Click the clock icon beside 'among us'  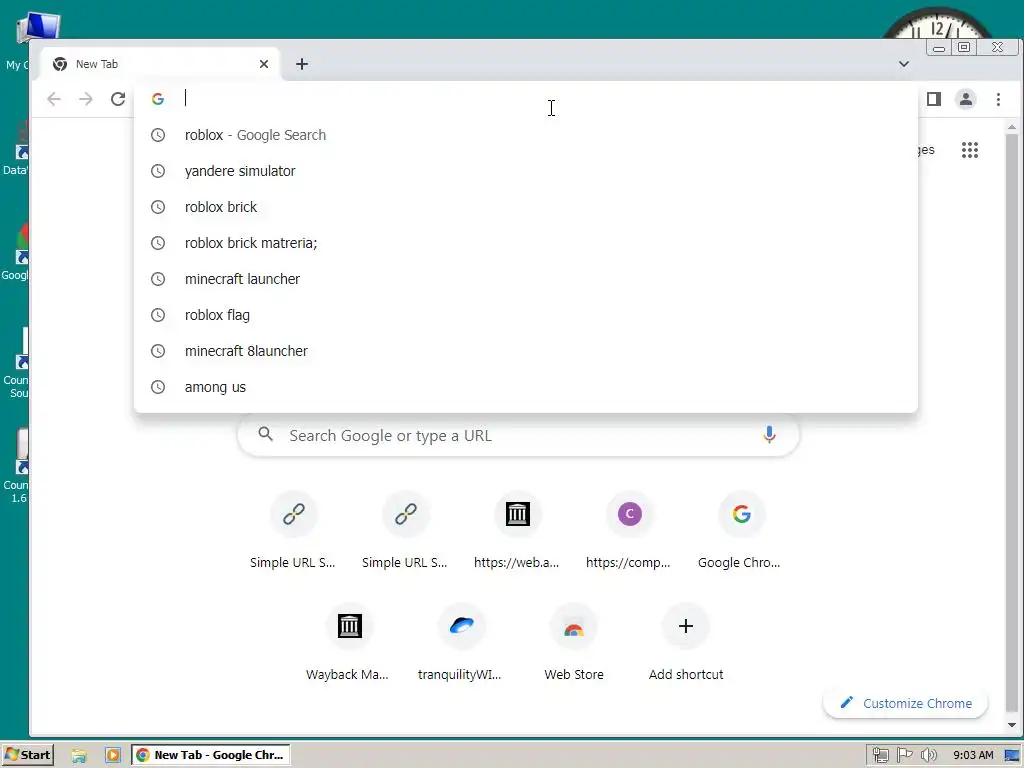158,387
